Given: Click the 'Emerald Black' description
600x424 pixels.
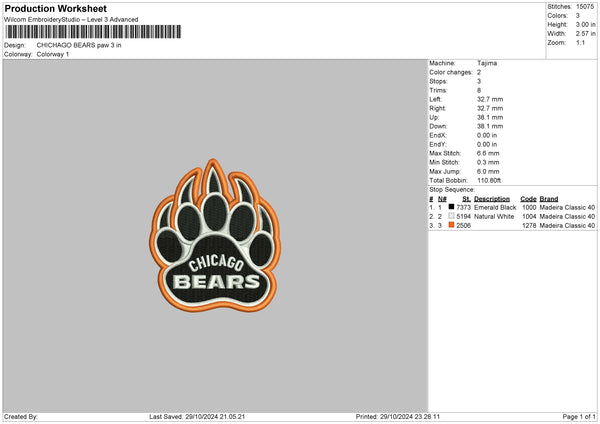Looking at the screenshot, I should coord(495,207).
